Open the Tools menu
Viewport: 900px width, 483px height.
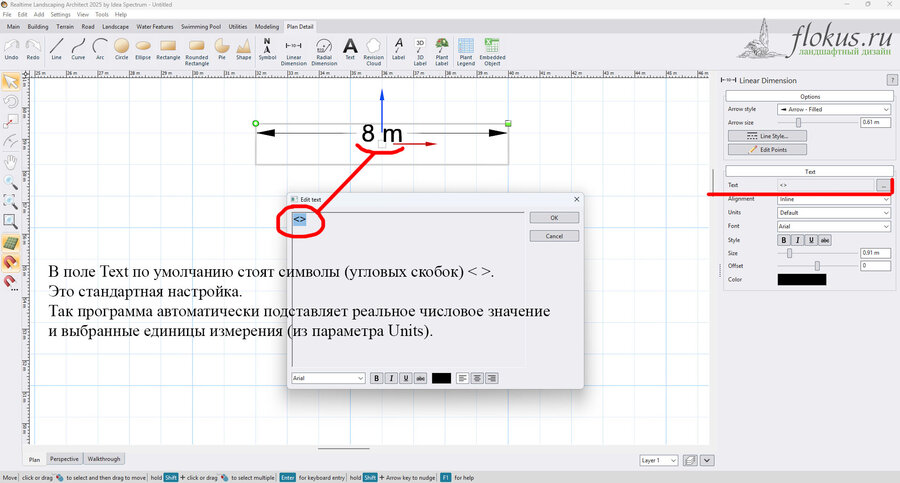click(102, 14)
